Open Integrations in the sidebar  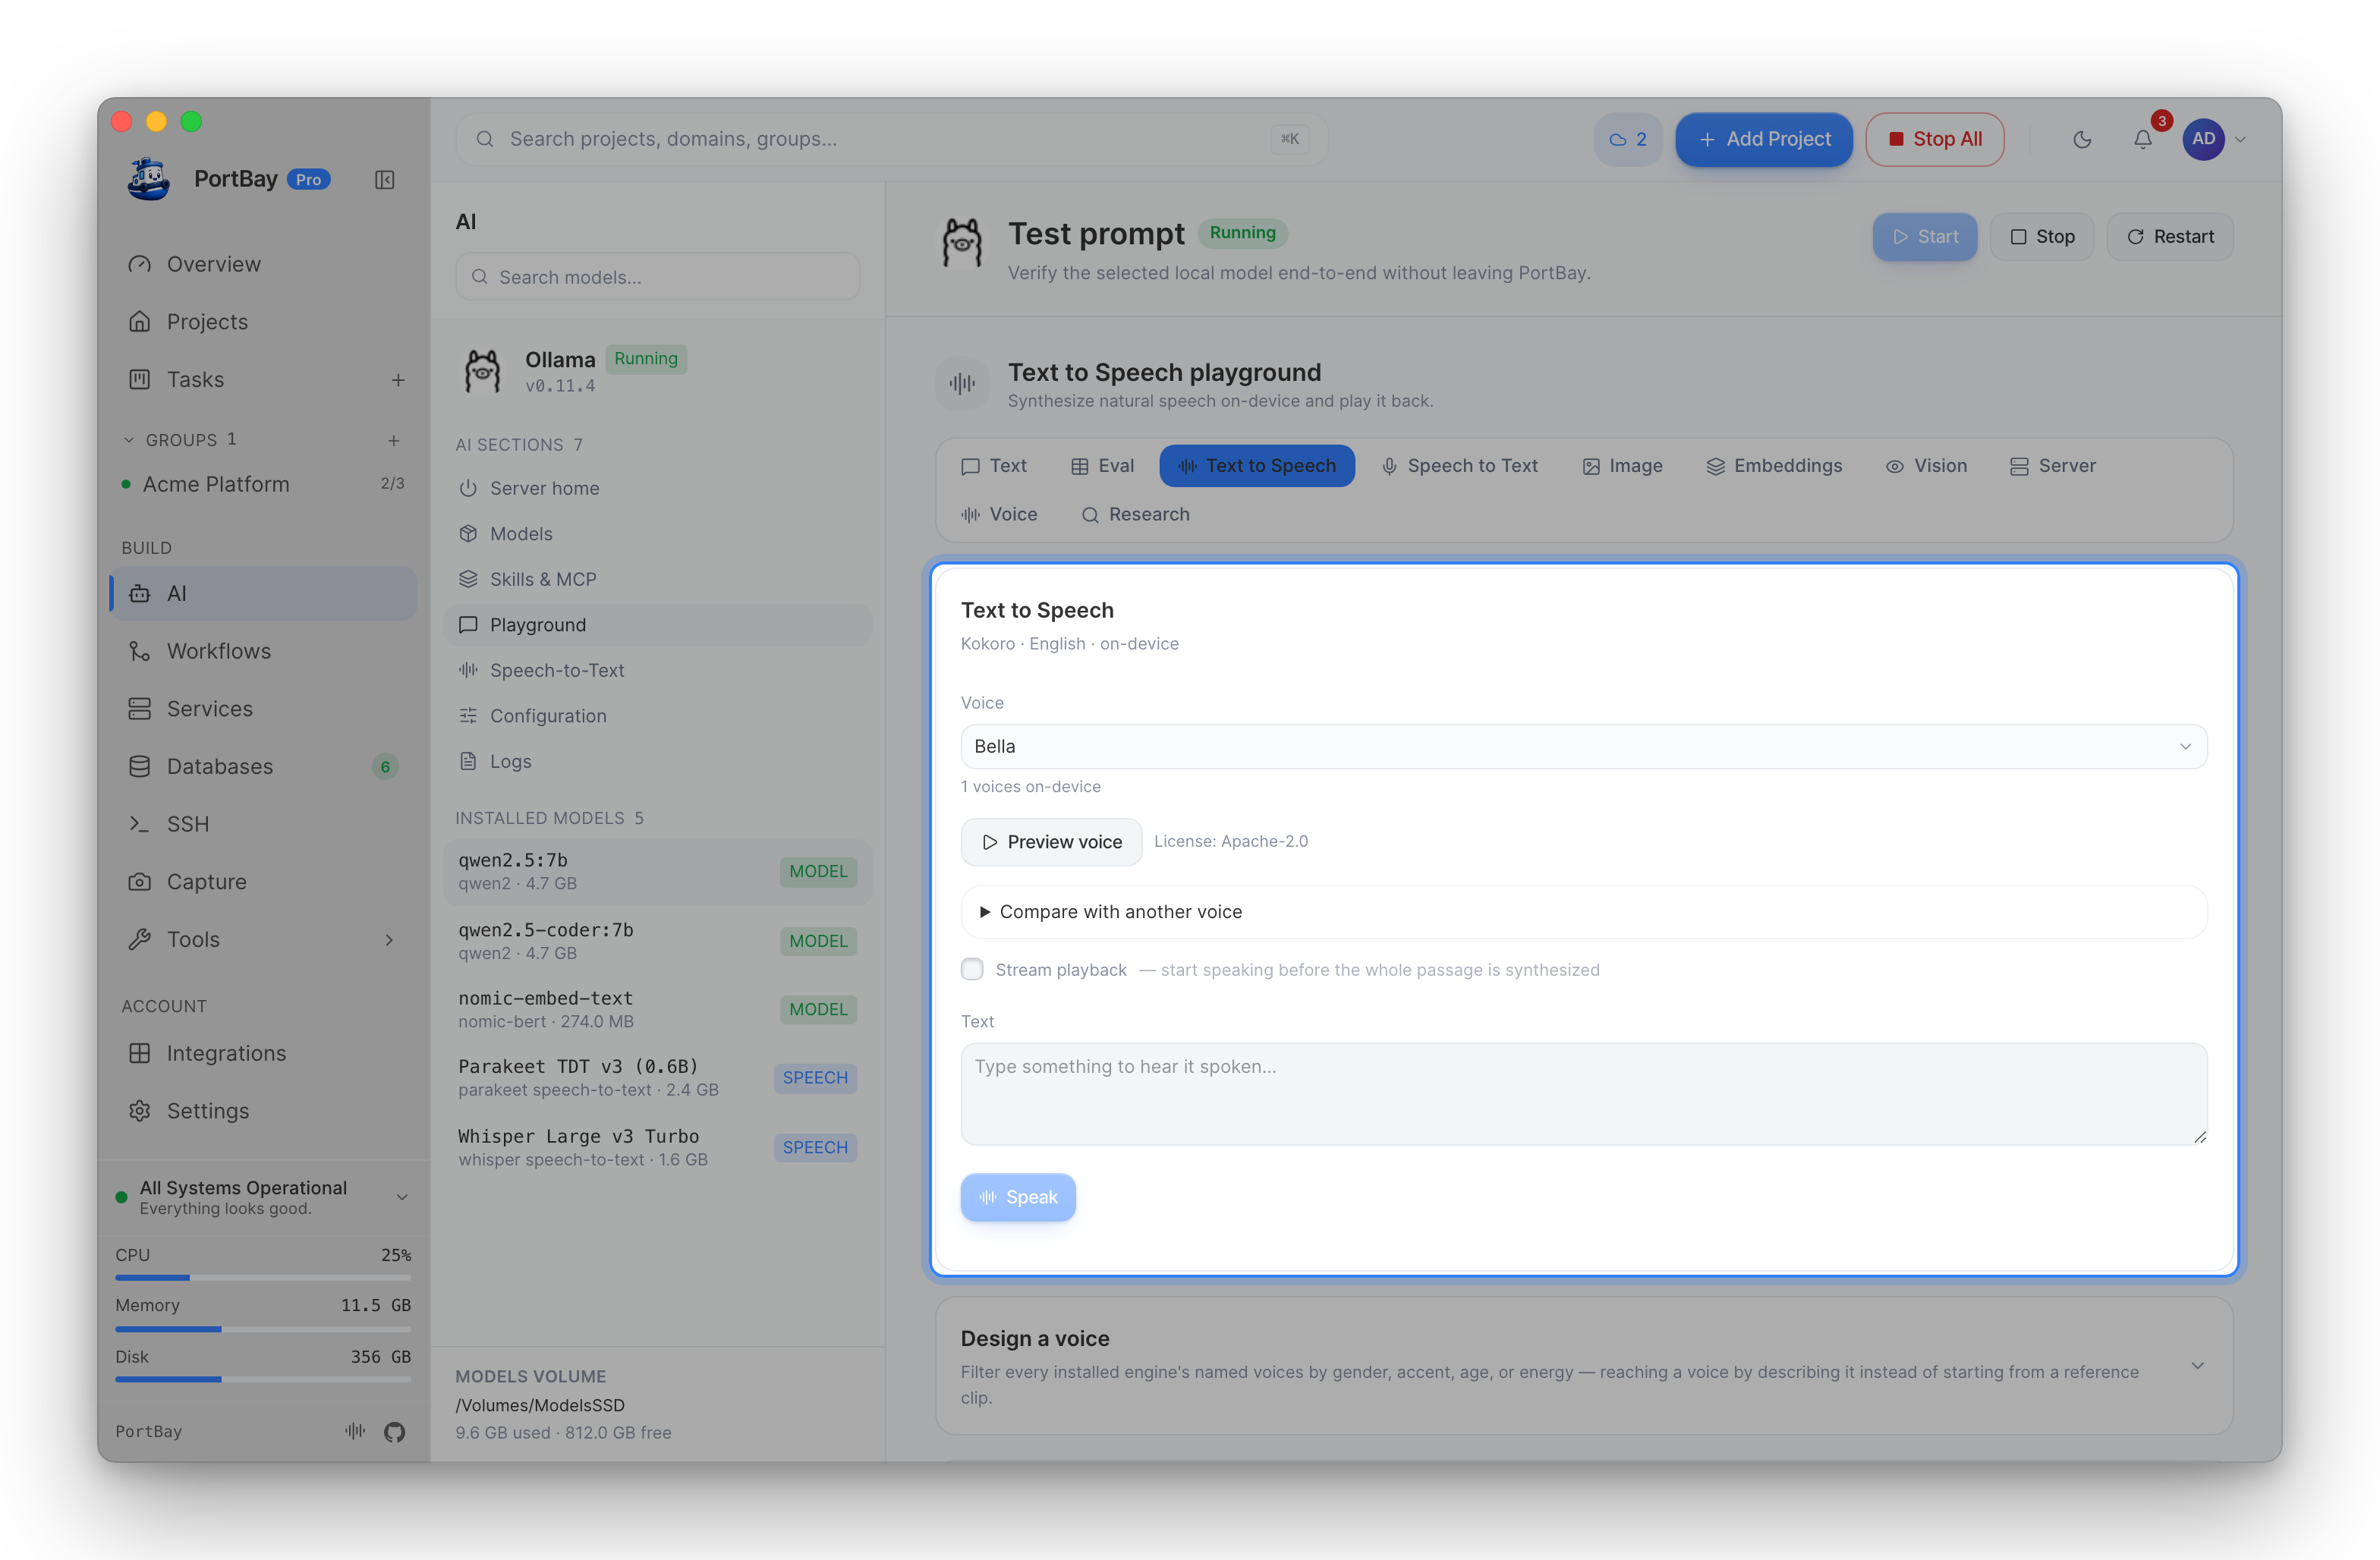[x=262, y=1053]
